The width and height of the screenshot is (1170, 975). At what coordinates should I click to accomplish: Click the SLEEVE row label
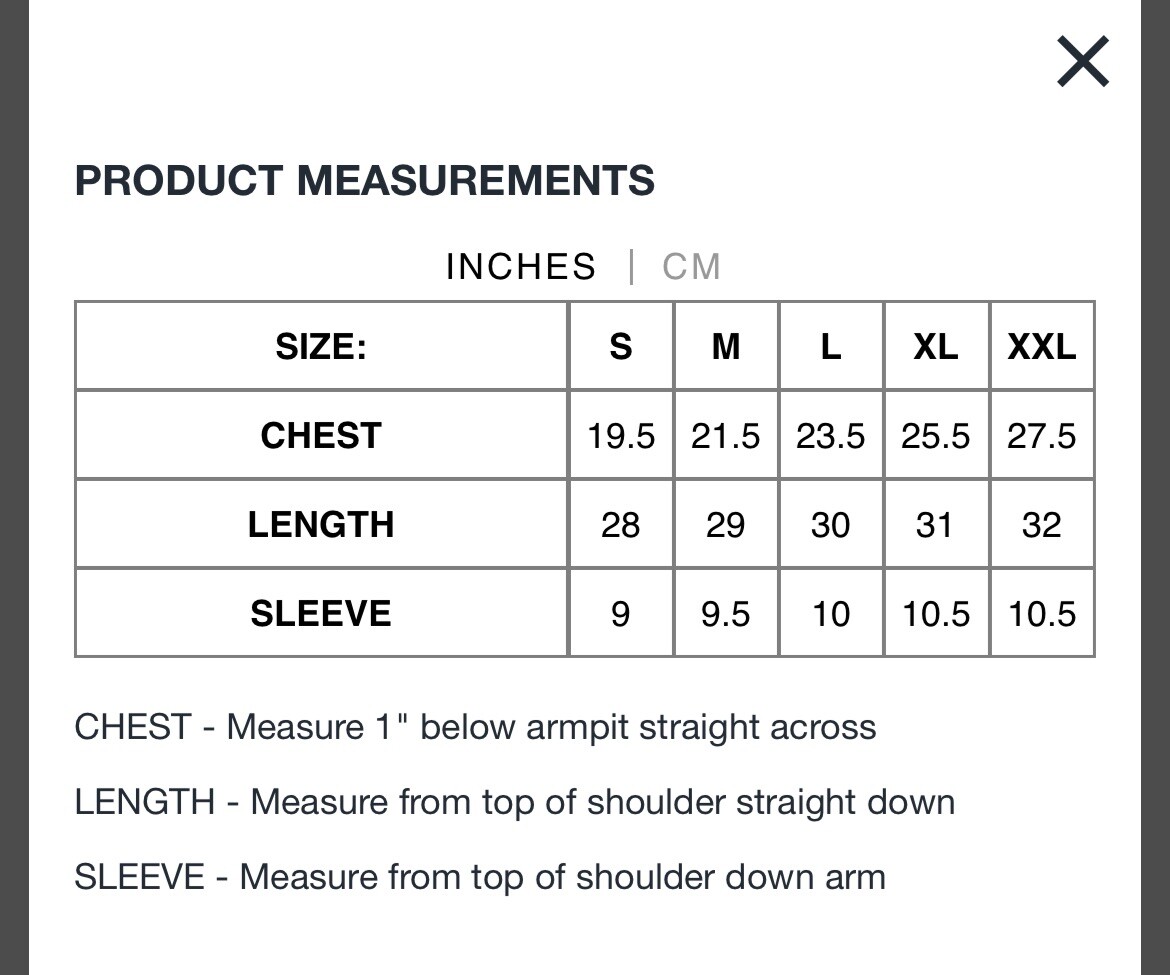[x=321, y=614]
